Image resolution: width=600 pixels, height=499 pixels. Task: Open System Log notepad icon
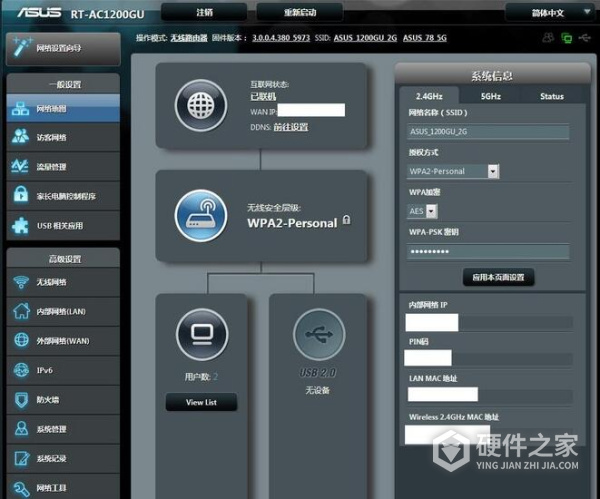22,458
